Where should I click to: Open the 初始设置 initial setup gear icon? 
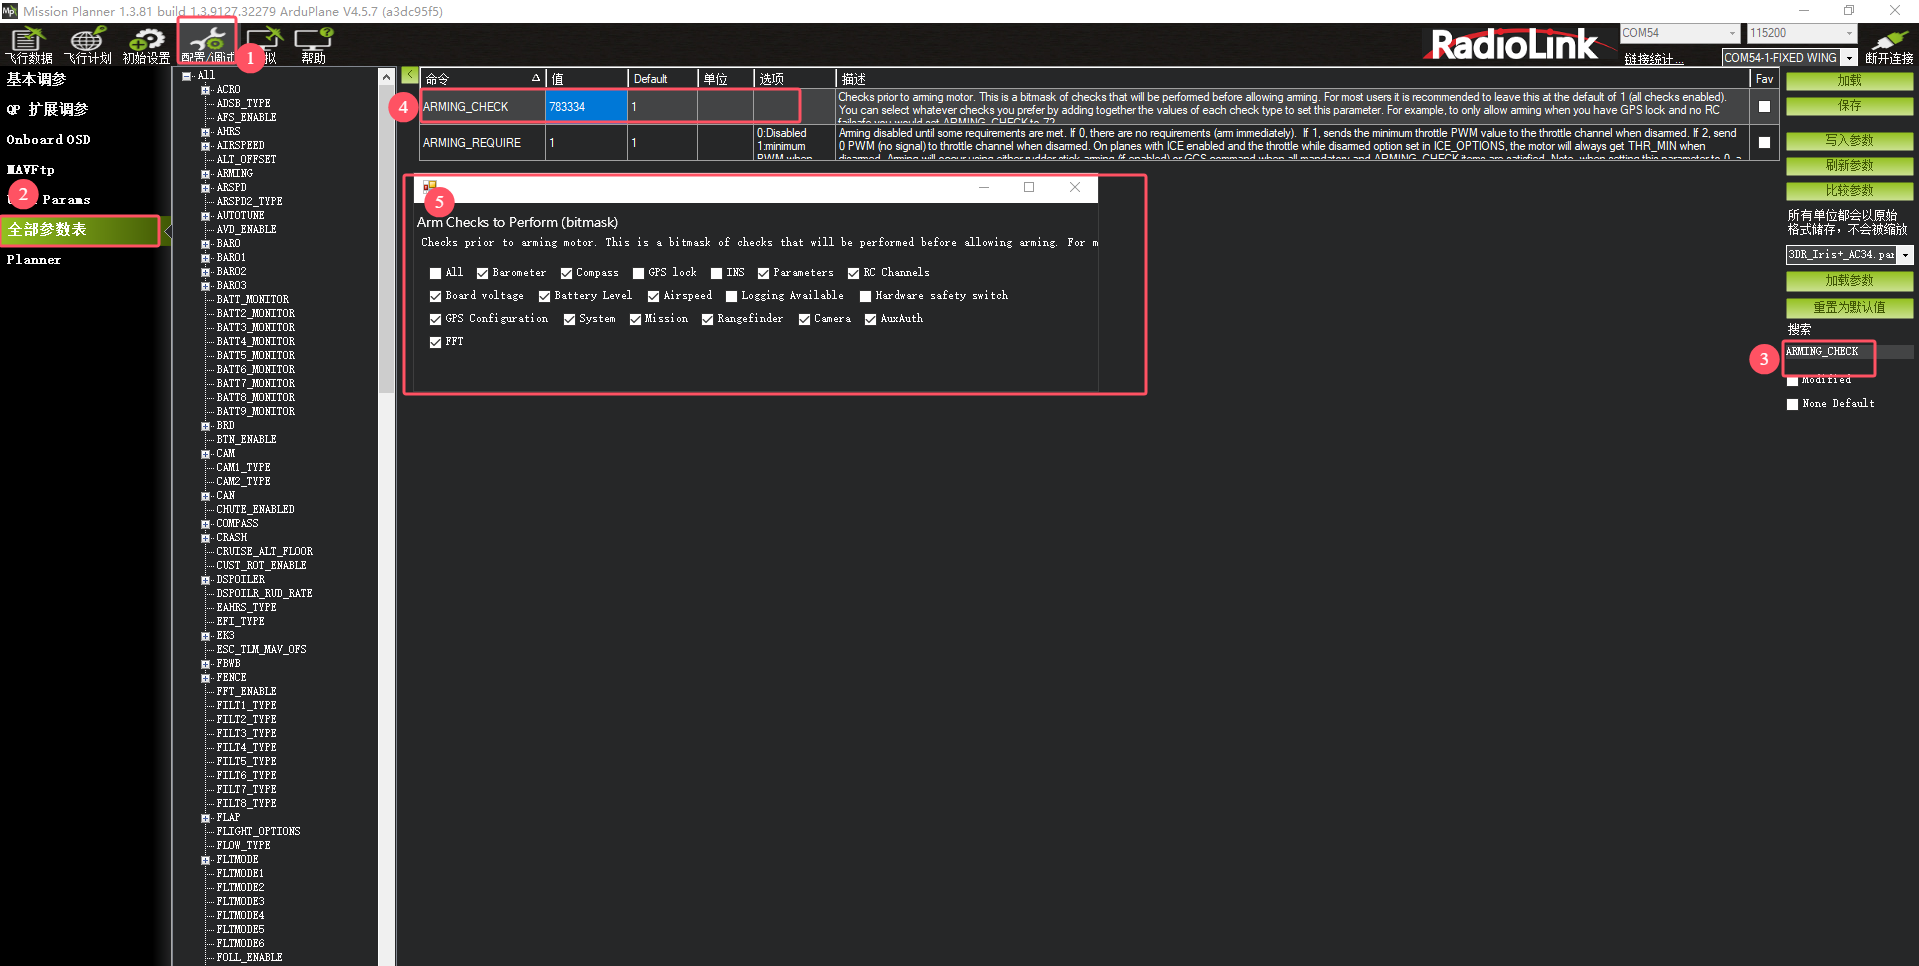tap(147, 45)
